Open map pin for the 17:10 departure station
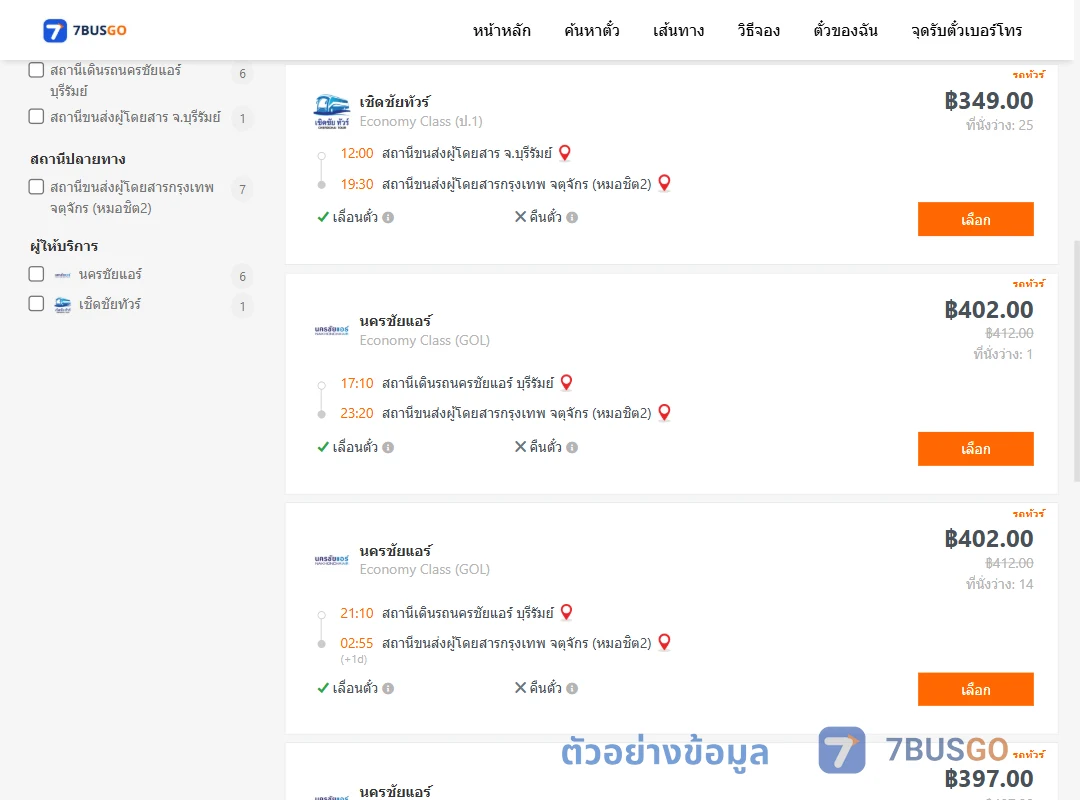The width and height of the screenshot is (1080, 800). coord(566,382)
